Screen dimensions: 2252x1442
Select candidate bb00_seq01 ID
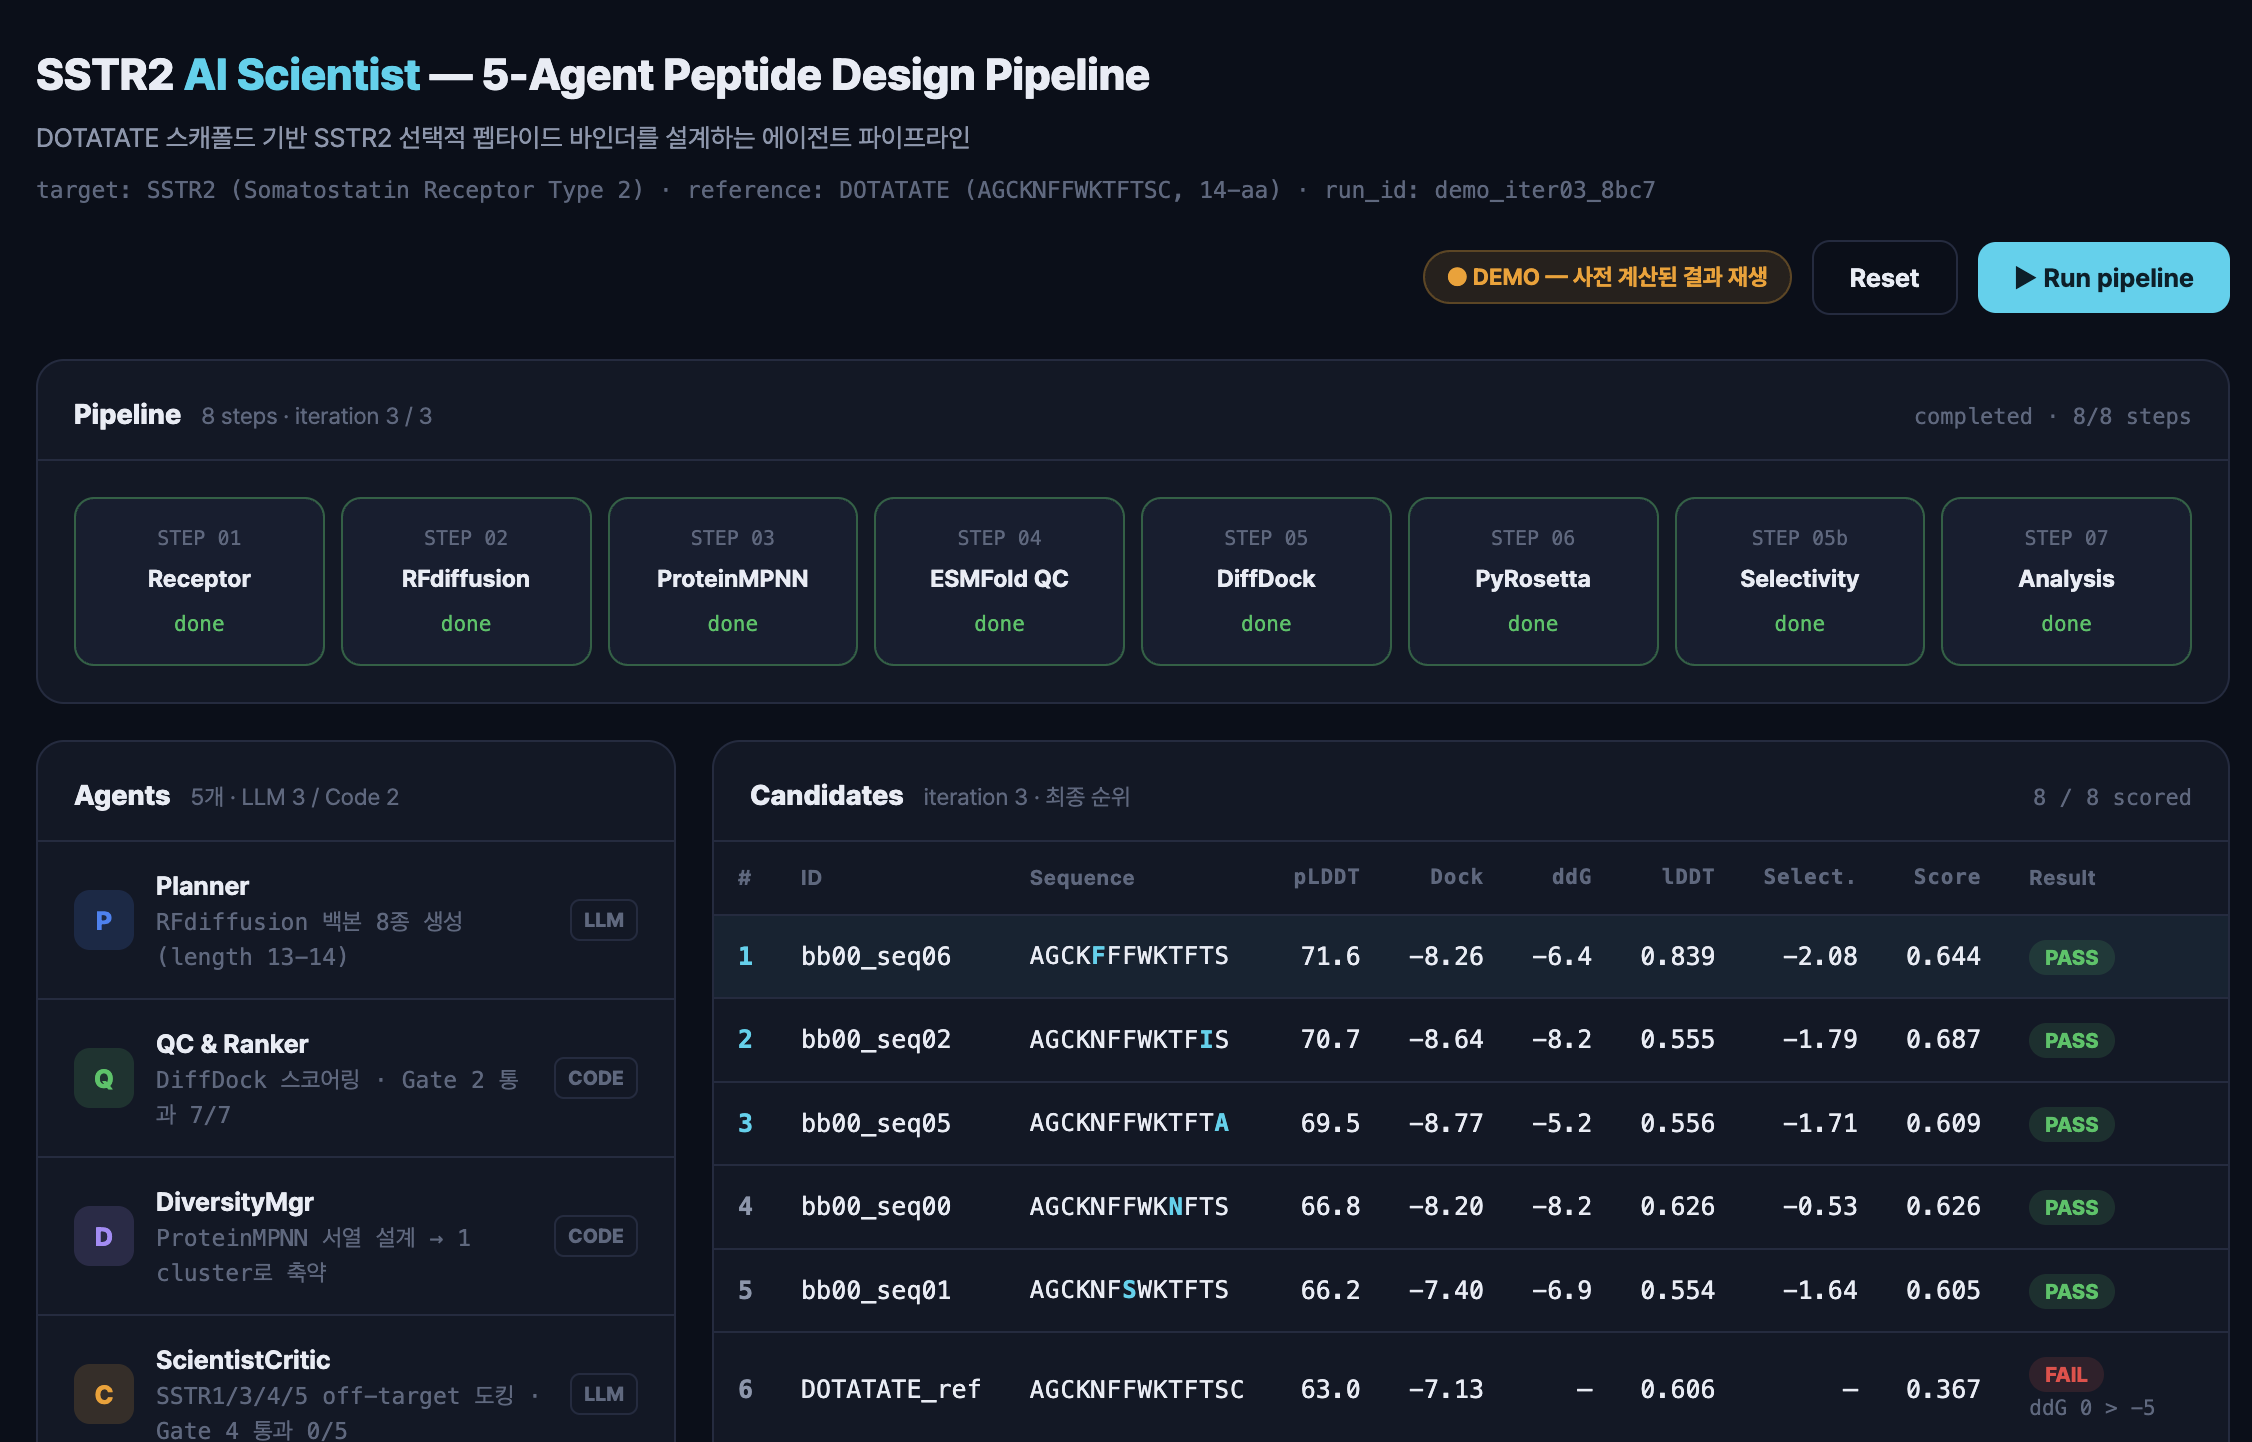pyautogui.click(x=876, y=1290)
